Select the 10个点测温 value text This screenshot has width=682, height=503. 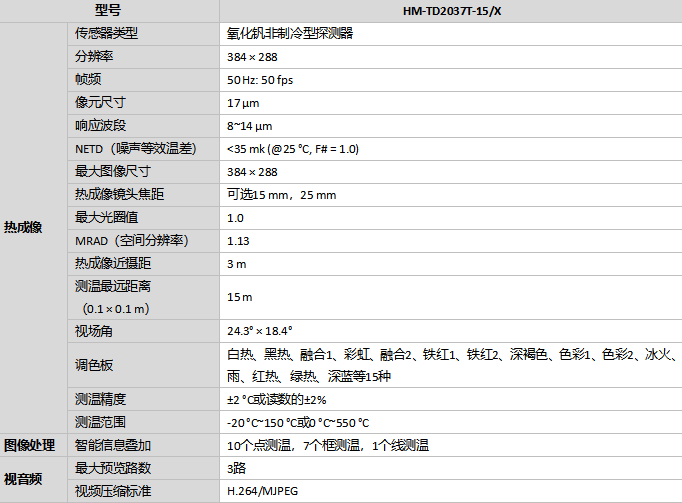328,446
